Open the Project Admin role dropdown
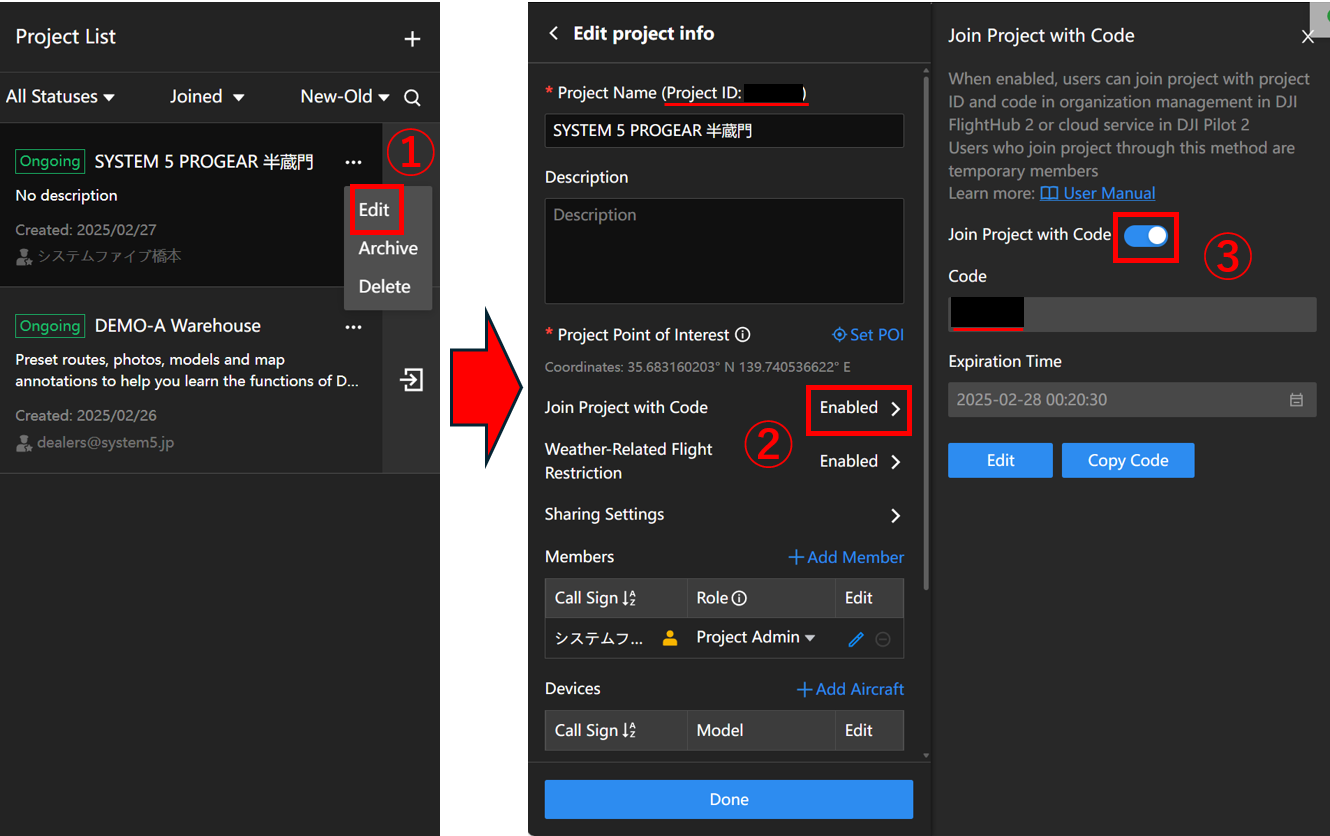 point(756,637)
